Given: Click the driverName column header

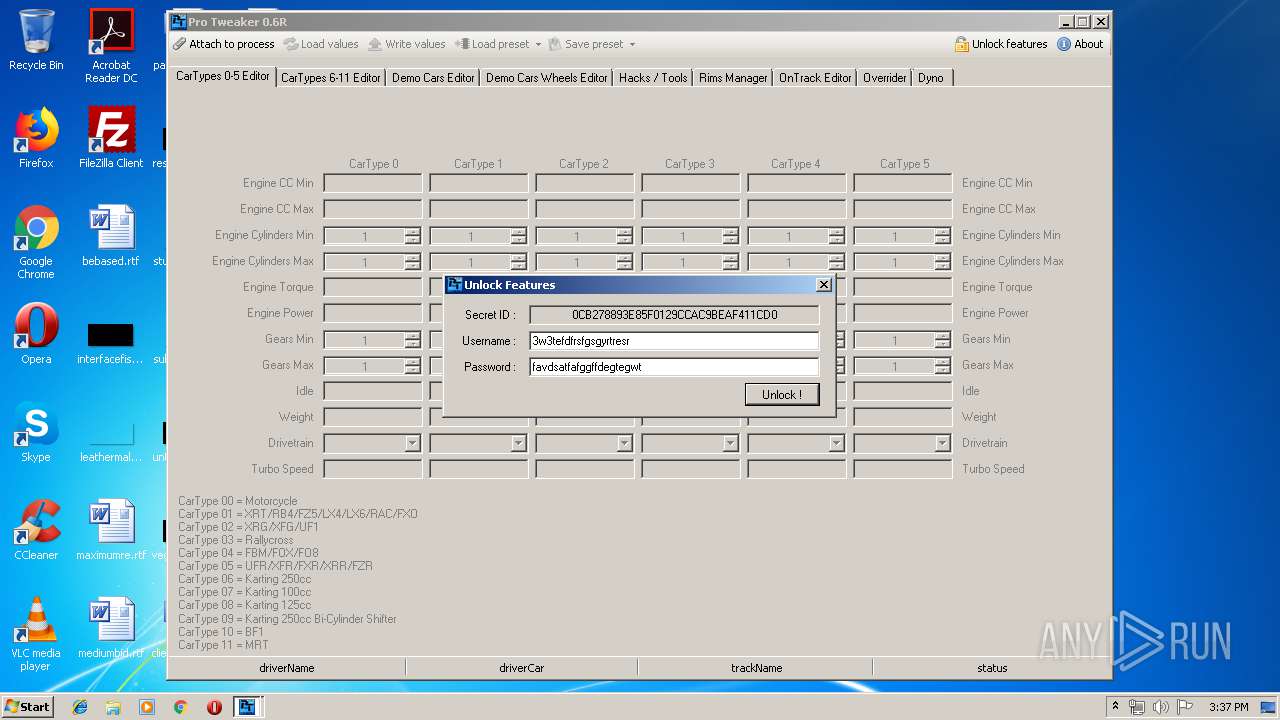Looking at the screenshot, I should click(x=287, y=668).
